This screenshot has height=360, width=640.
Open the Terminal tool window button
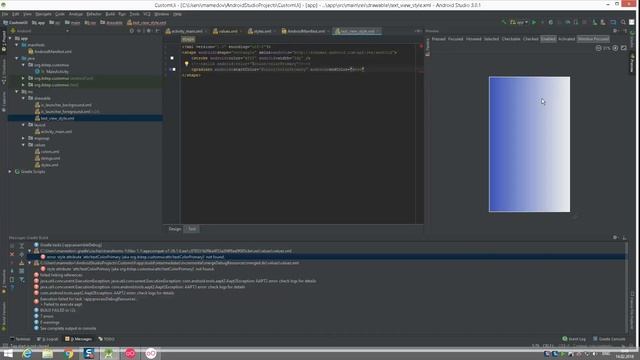[20, 339]
